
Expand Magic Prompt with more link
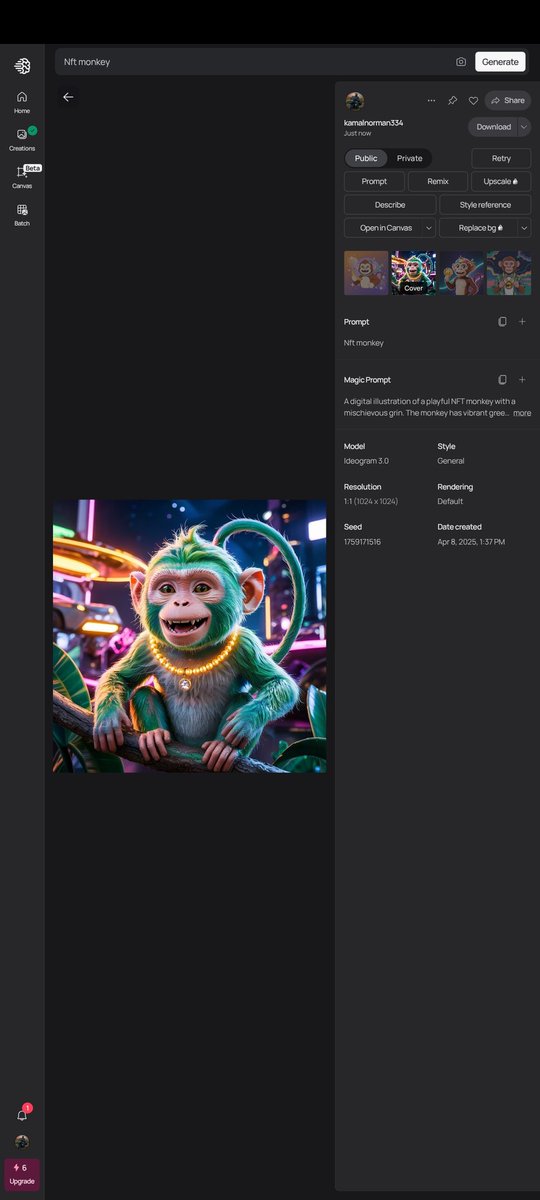point(522,413)
